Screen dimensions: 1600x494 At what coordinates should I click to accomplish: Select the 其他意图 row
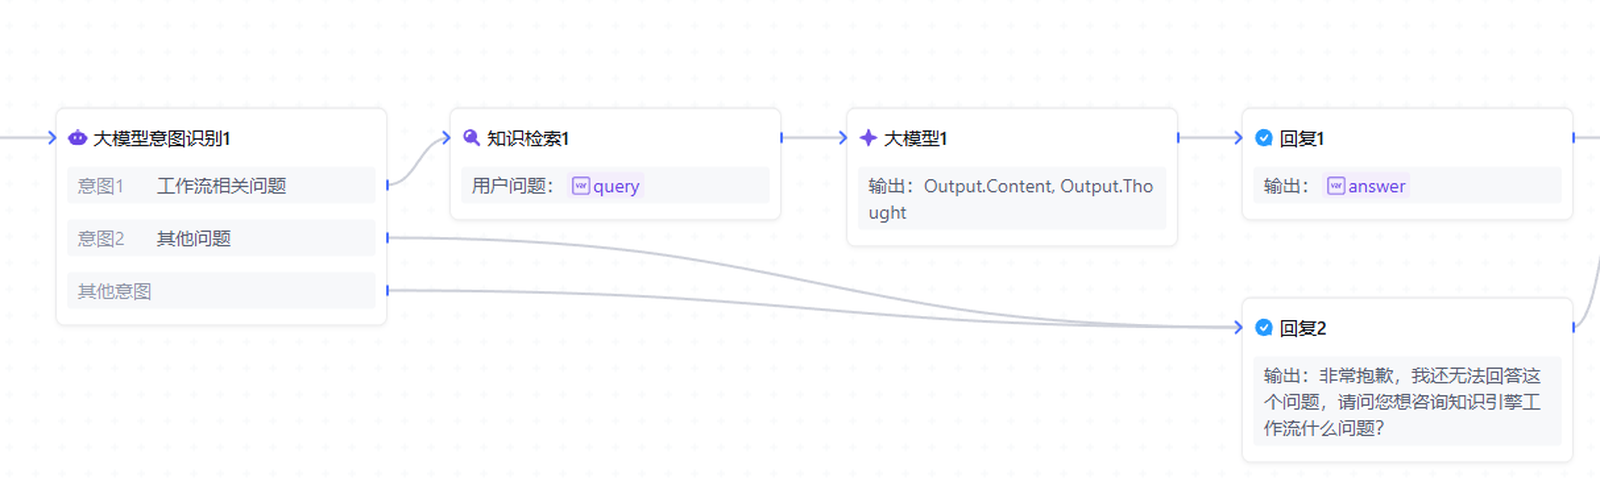221,292
